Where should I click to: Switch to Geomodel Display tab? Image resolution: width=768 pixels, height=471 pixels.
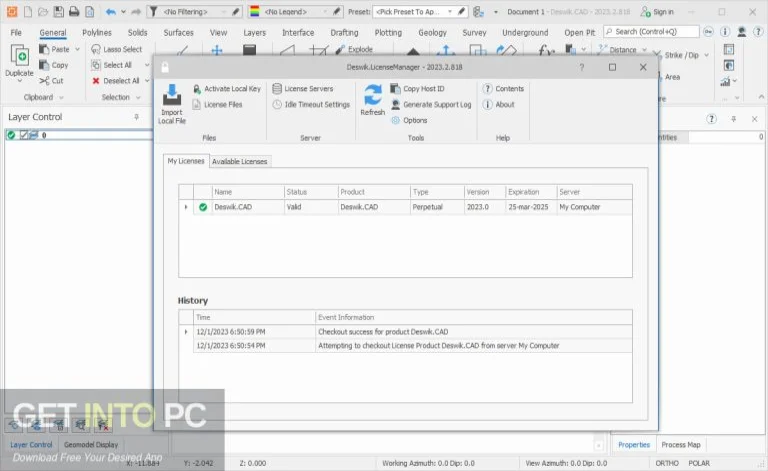click(91, 445)
